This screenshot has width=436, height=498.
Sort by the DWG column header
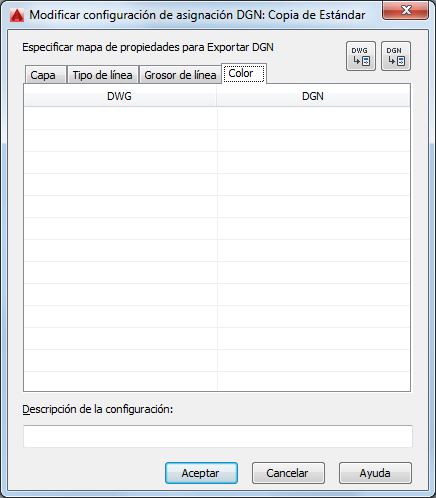pos(120,96)
